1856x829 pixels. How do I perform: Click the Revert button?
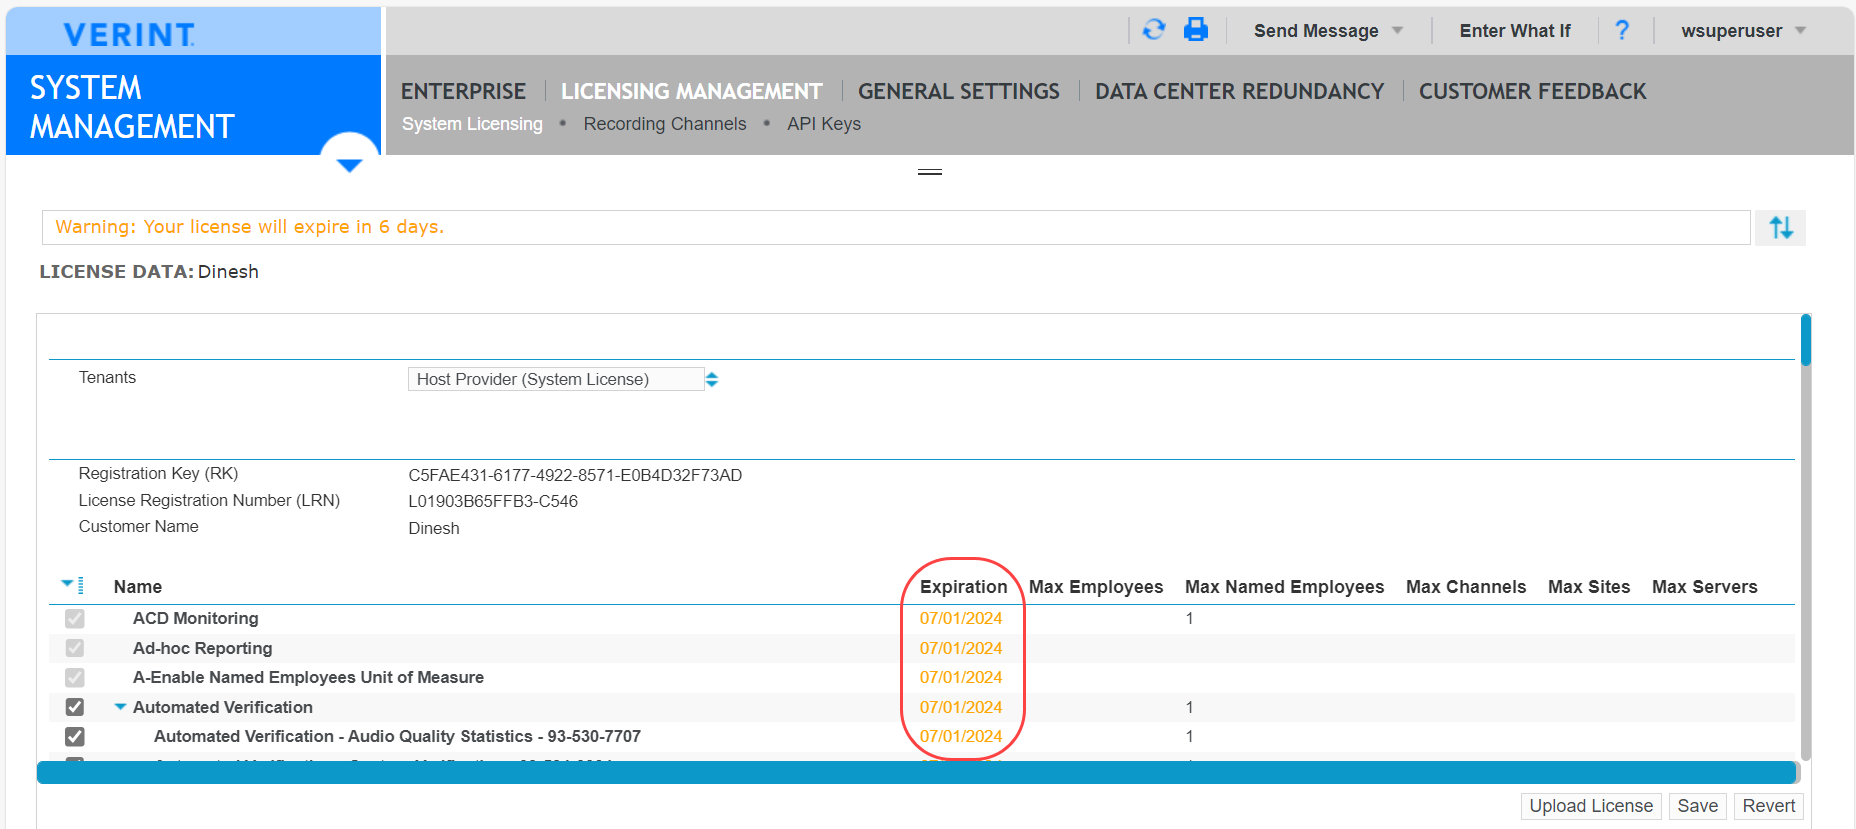(1769, 806)
